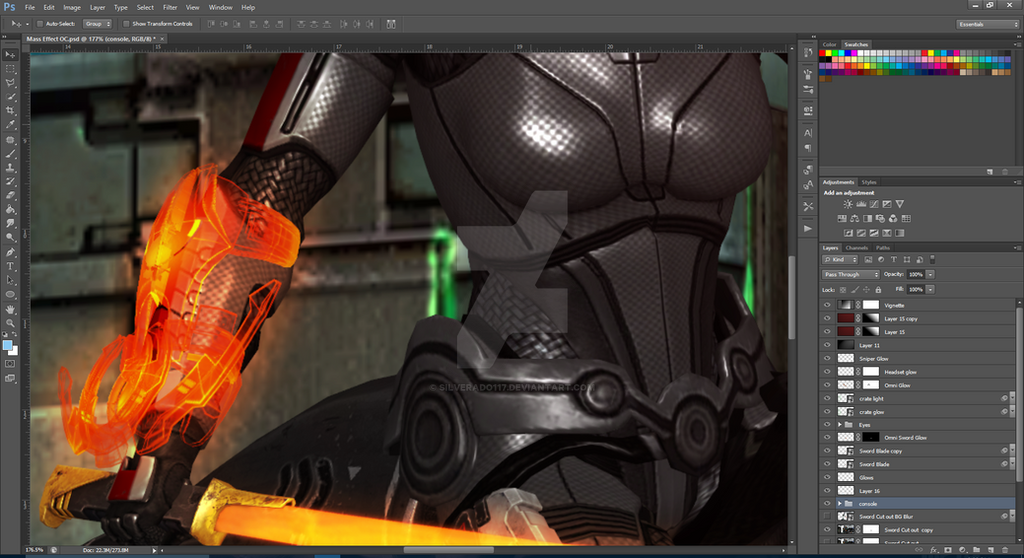Select the Move tool in the toolbox
This screenshot has width=1024, height=558.
pyautogui.click(x=10, y=55)
